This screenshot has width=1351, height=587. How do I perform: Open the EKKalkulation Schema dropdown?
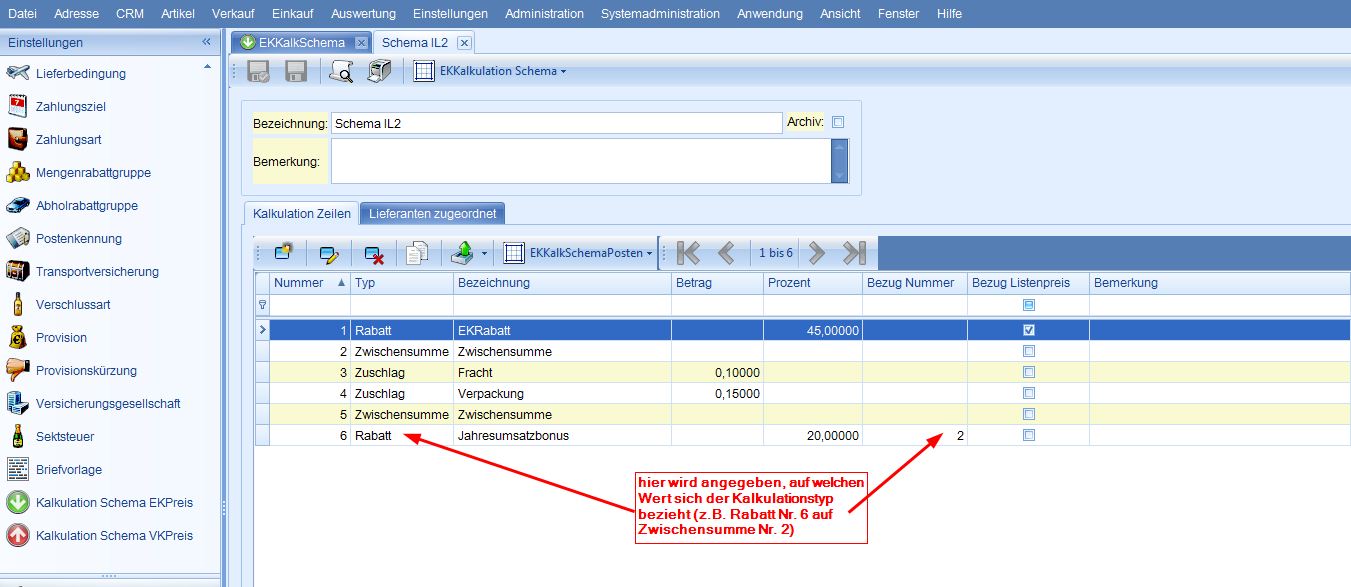[564, 72]
